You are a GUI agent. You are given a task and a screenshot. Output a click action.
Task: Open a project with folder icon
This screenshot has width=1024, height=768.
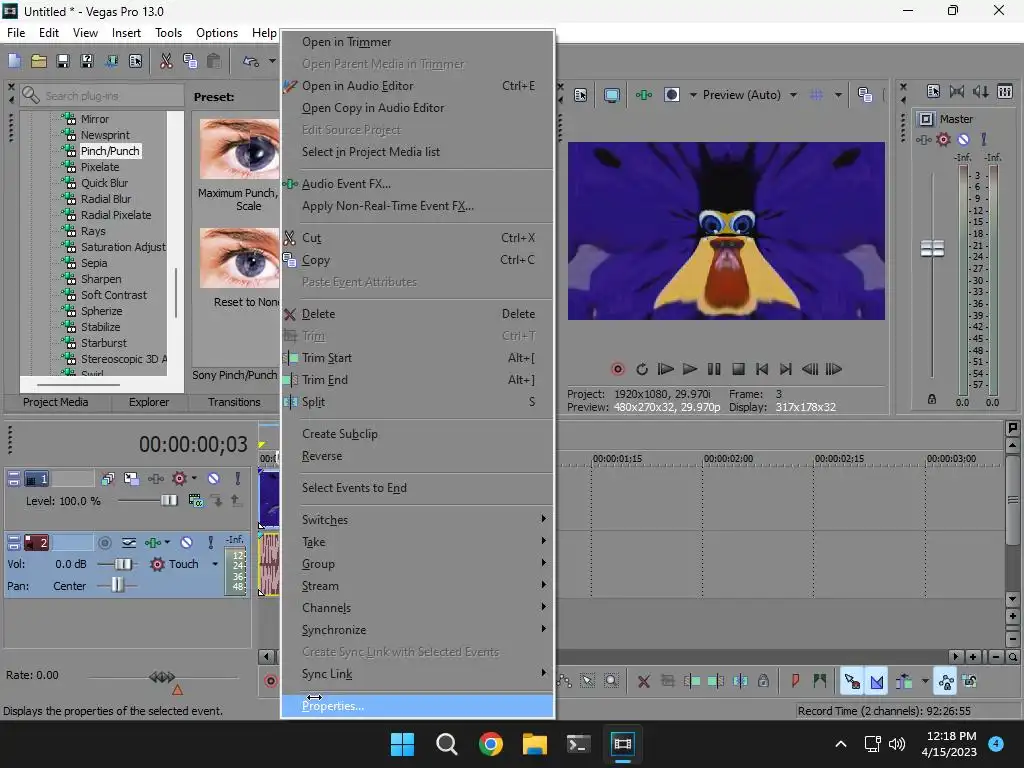(x=39, y=61)
